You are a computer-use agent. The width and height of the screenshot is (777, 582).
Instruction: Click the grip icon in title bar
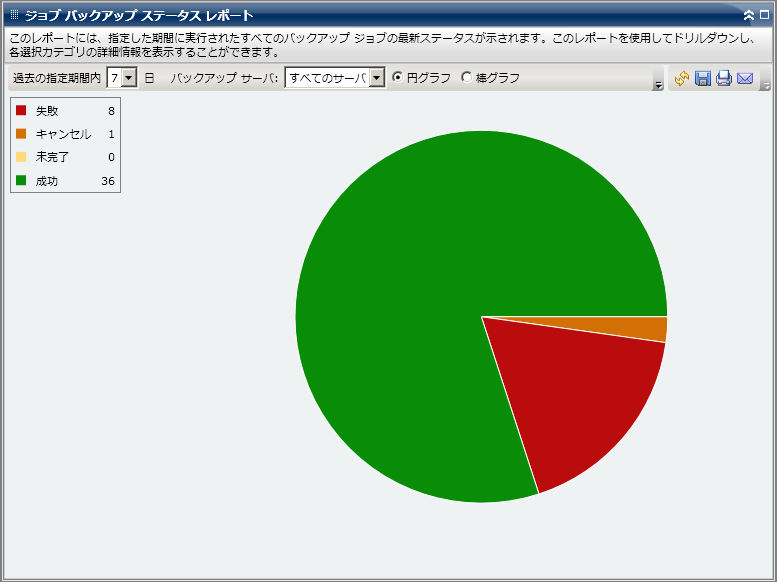[14, 15]
